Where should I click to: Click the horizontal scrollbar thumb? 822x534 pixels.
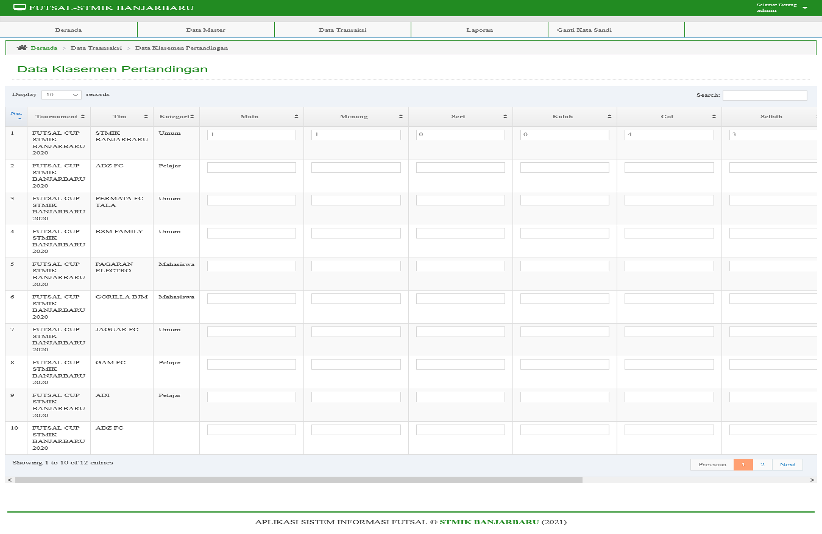tap(298, 479)
